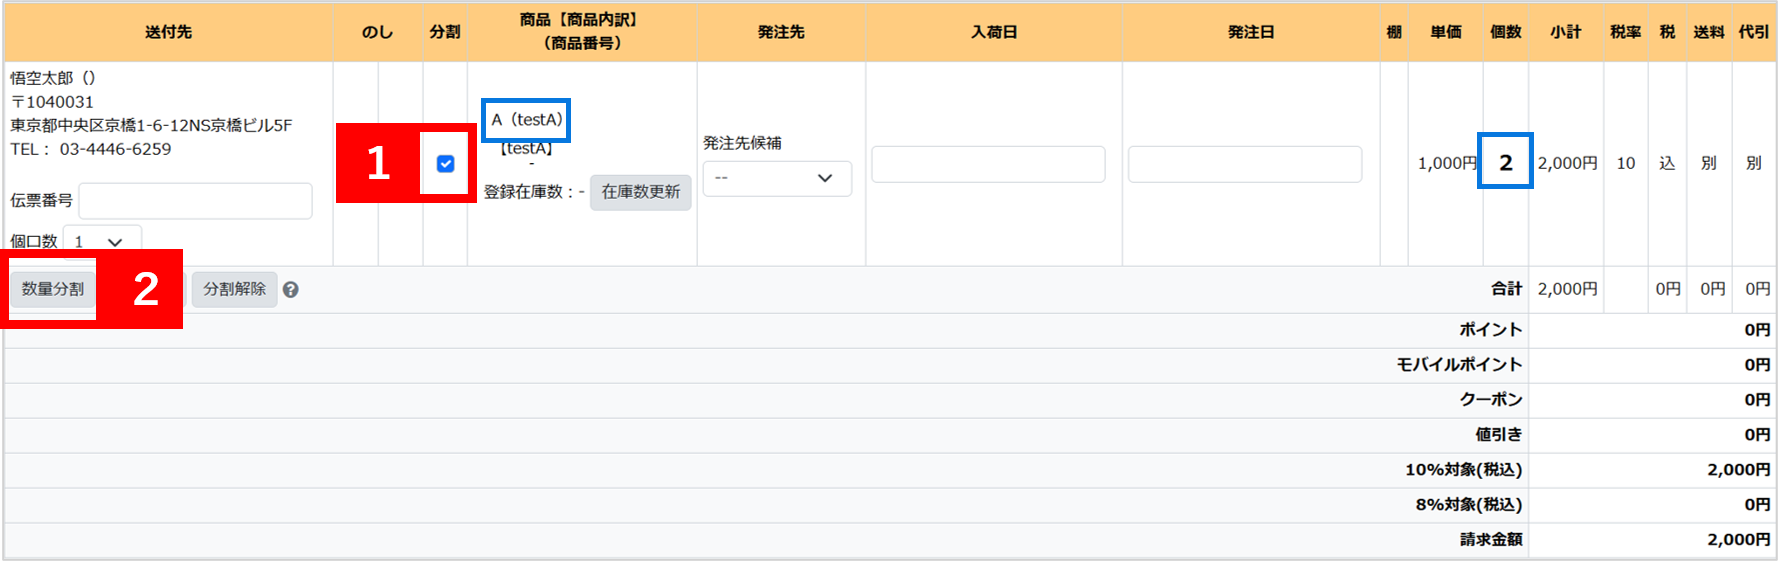Toggle the 分割 checkbox for product A

click(x=446, y=164)
